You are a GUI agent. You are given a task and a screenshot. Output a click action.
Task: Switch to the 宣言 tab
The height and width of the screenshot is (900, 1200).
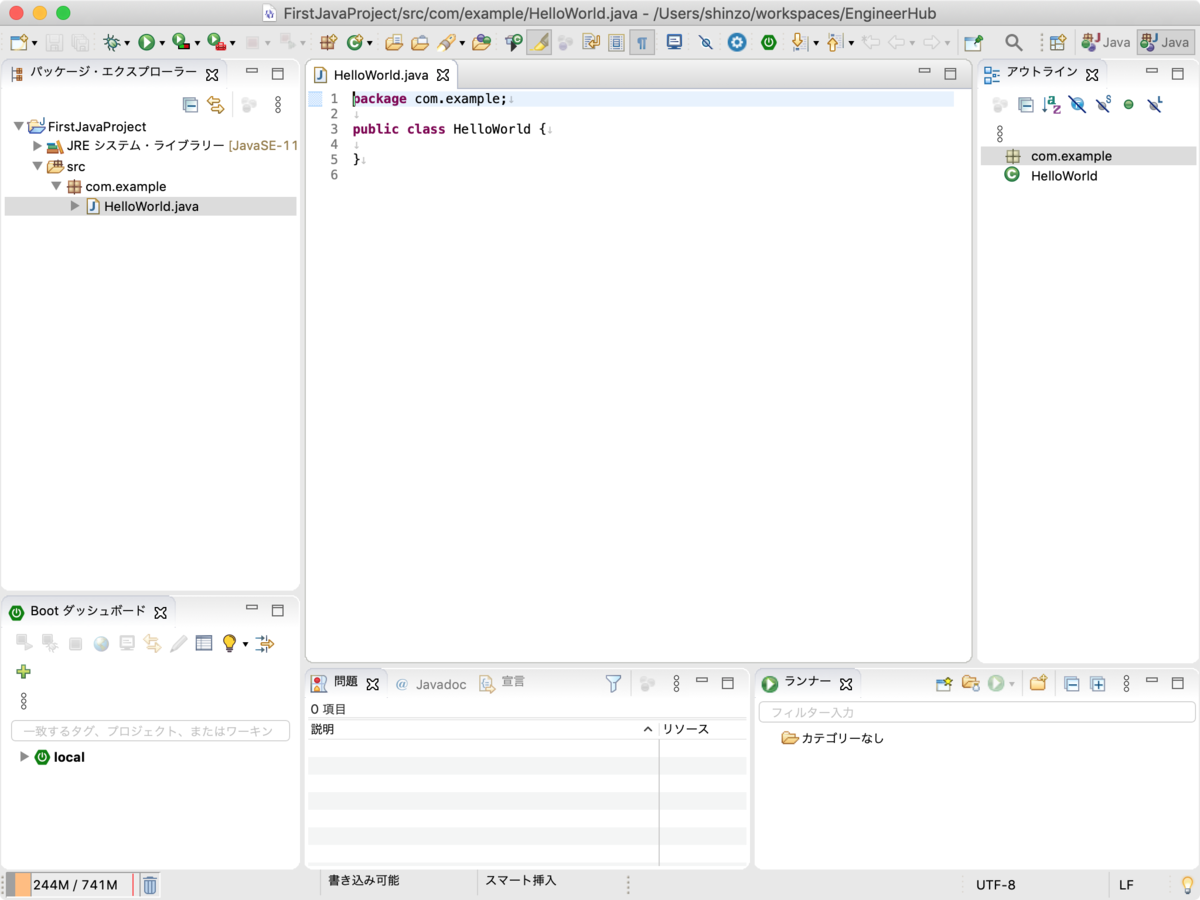(x=502, y=683)
